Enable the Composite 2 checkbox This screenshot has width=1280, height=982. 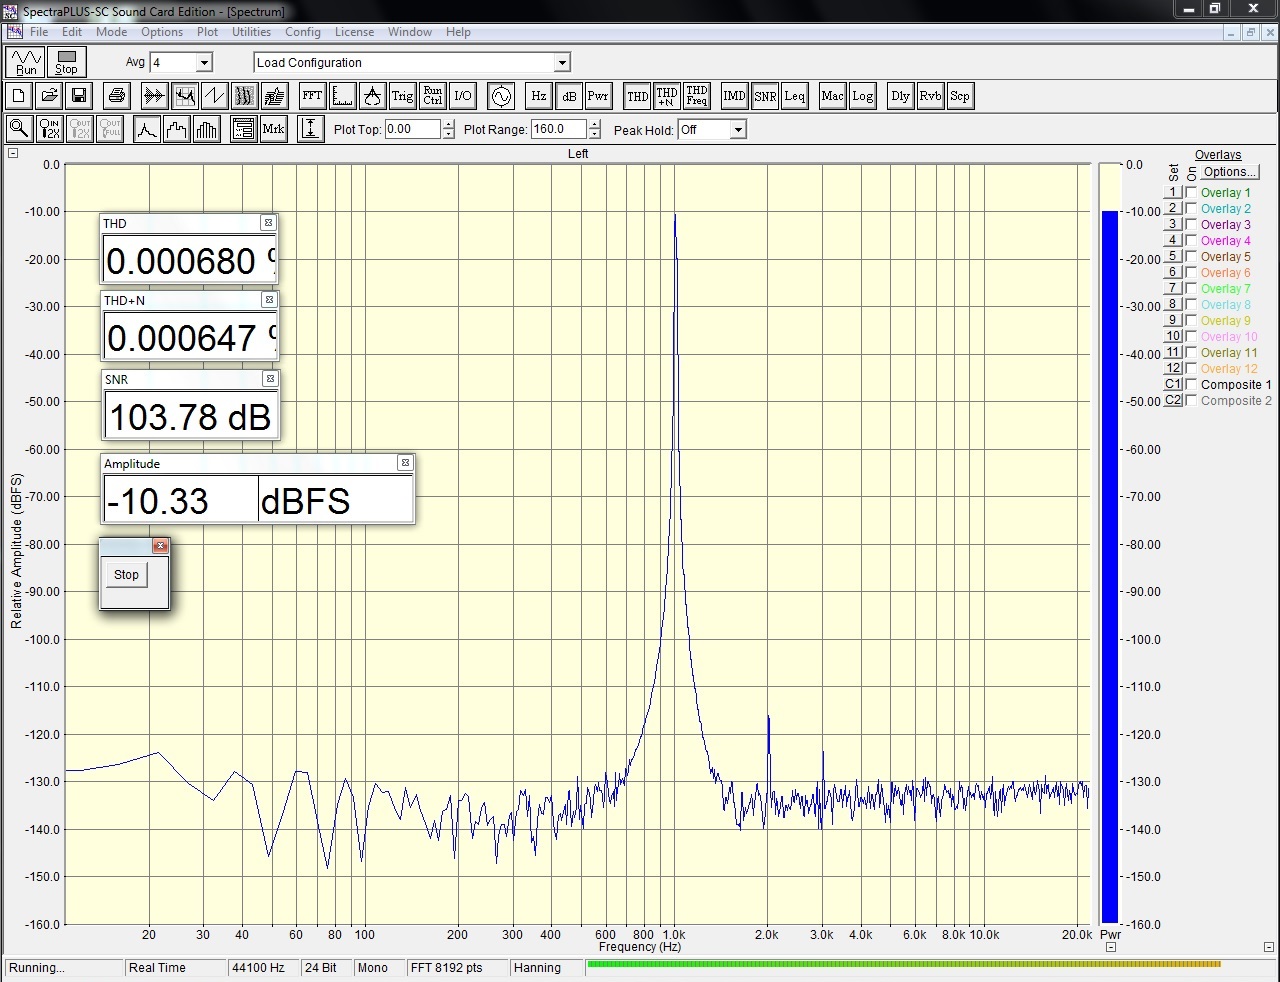(x=1191, y=401)
